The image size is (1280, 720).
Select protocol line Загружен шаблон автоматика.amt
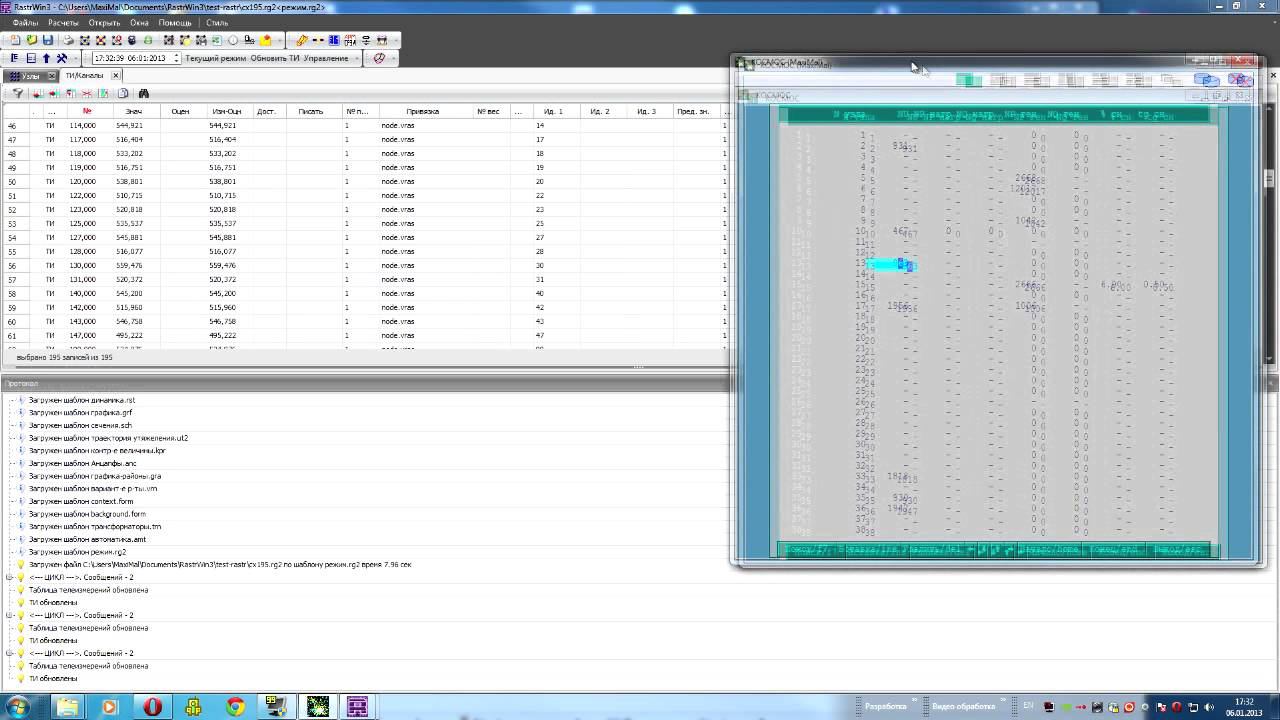[x=87, y=539]
